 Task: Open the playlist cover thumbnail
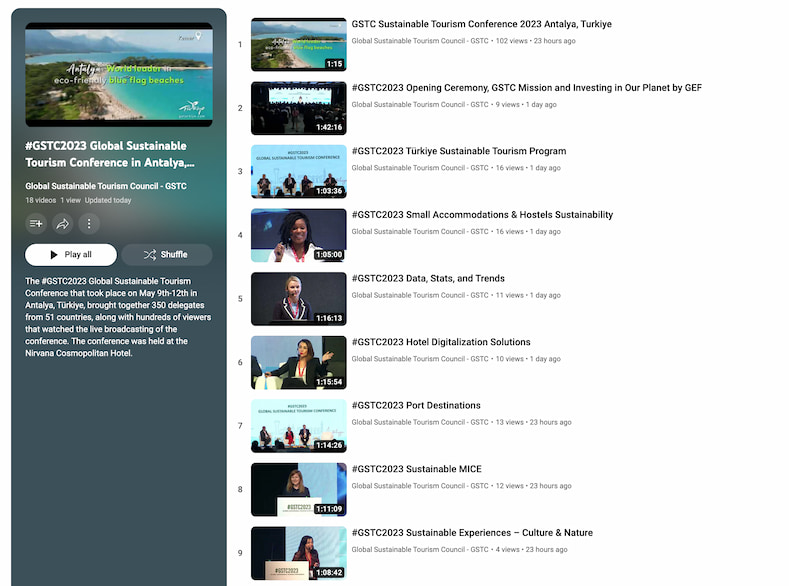click(x=119, y=74)
